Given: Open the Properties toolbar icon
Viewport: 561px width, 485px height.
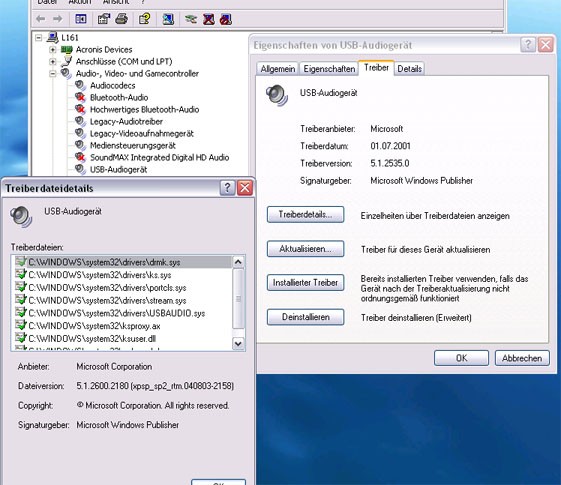Looking at the screenshot, I should pyautogui.click(x=104, y=19).
